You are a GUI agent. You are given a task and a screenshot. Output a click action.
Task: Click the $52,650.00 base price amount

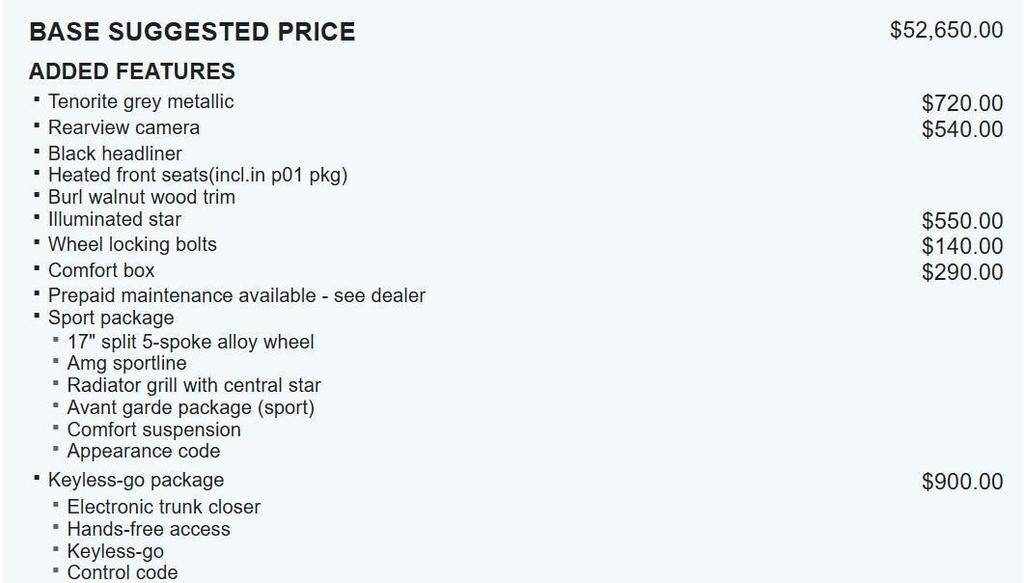coord(946,30)
